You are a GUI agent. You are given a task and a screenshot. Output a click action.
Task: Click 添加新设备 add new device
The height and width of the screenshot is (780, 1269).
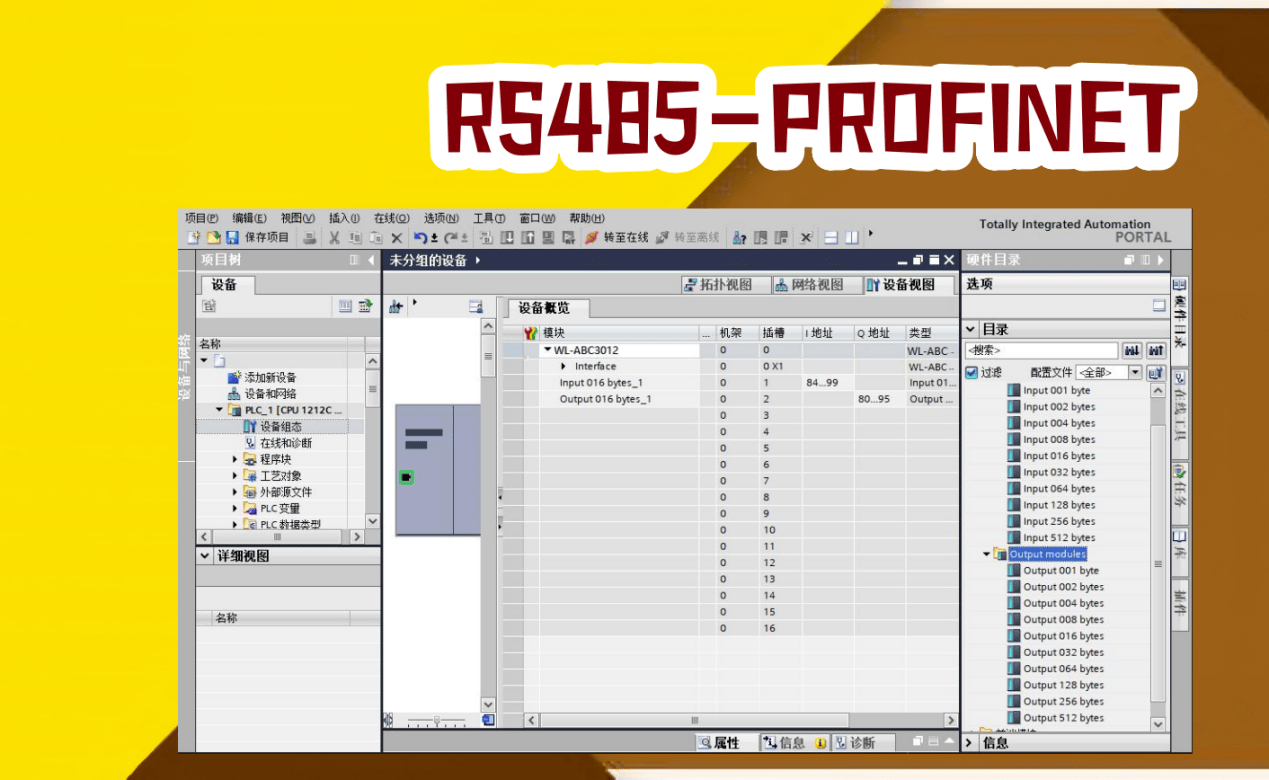click(262, 377)
